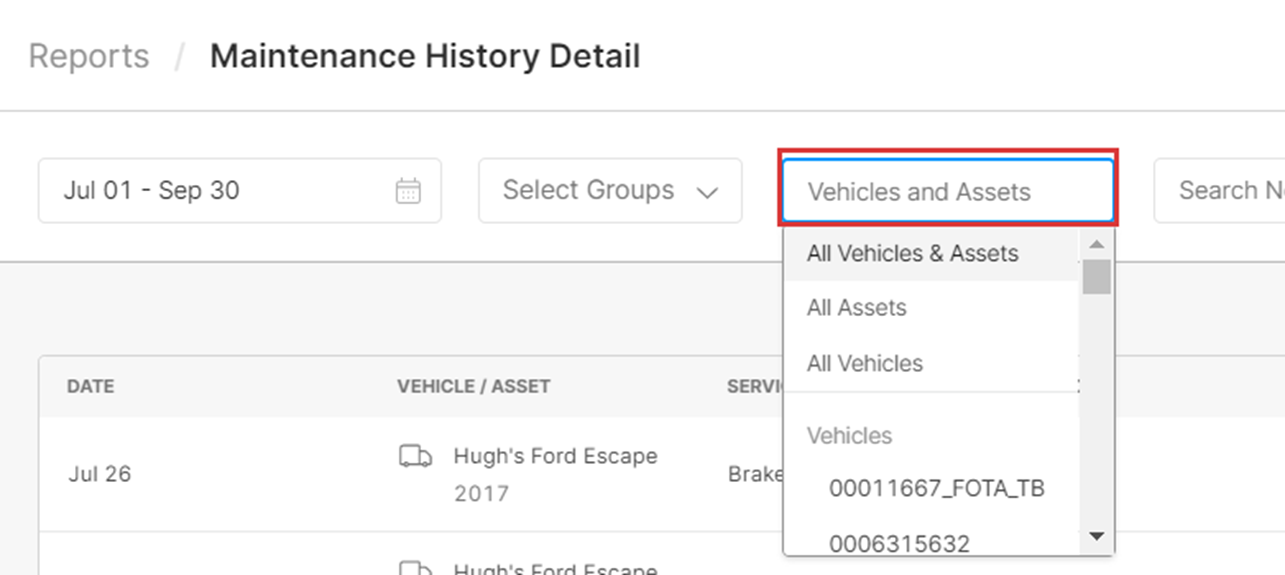Open the calendar icon in date field

coord(408,191)
